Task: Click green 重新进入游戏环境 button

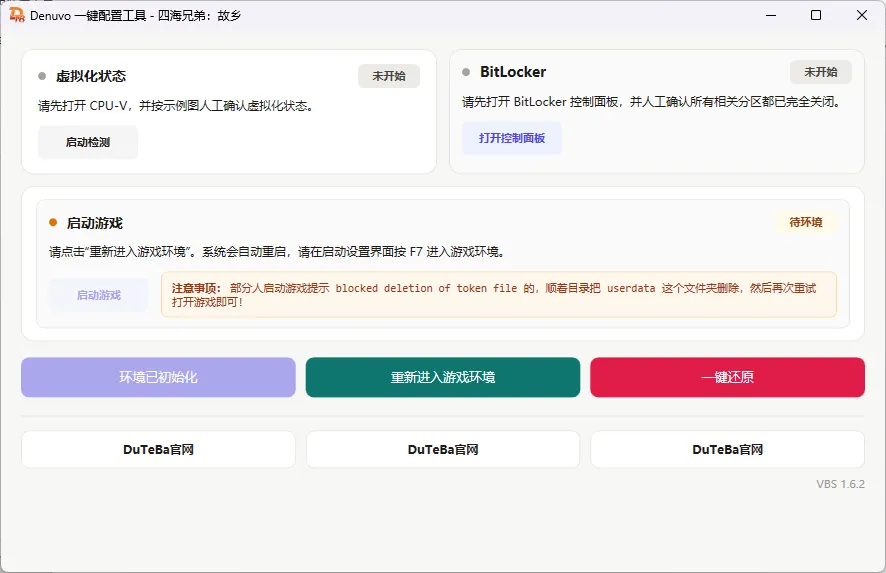Action: point(443,377)
